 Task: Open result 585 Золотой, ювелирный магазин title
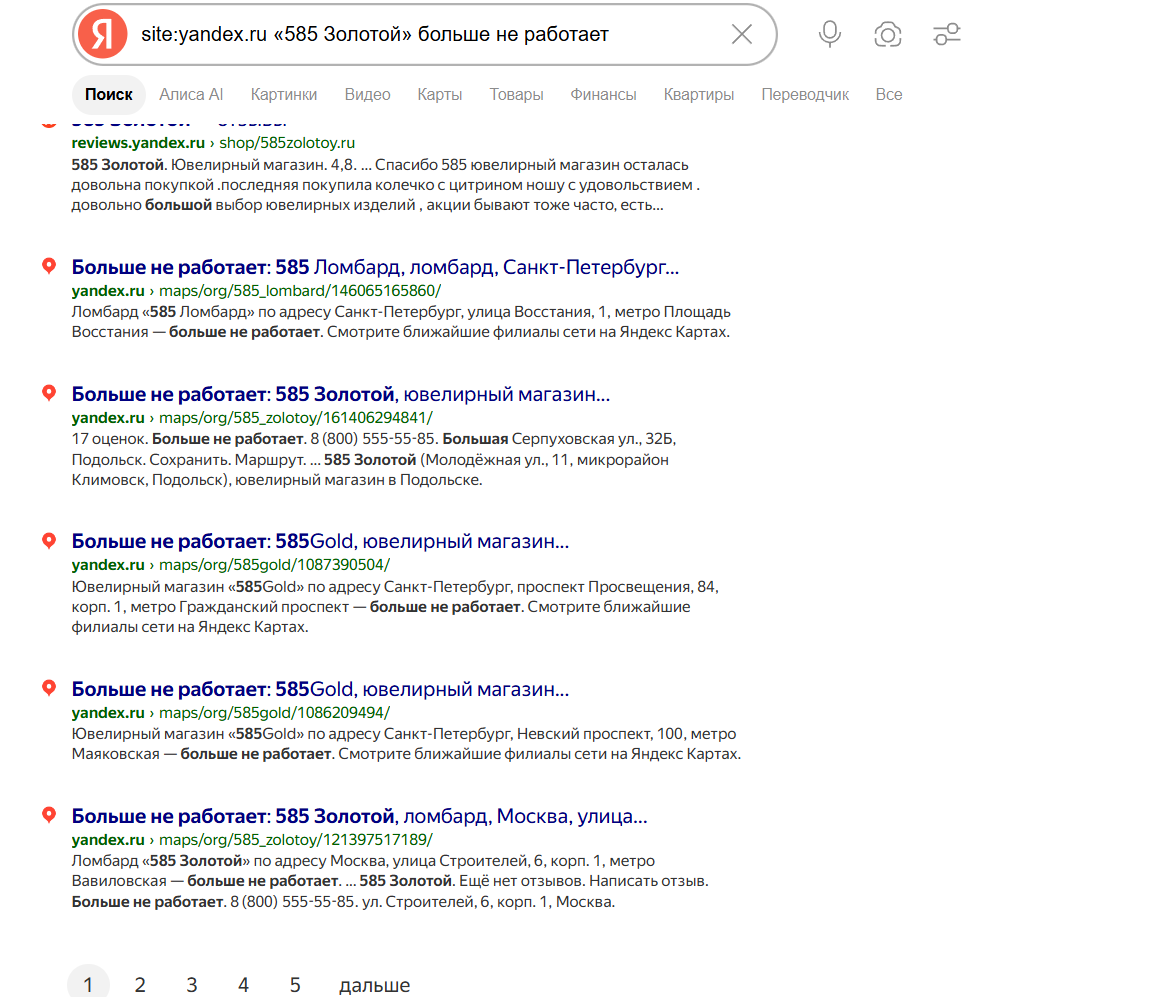341,394
